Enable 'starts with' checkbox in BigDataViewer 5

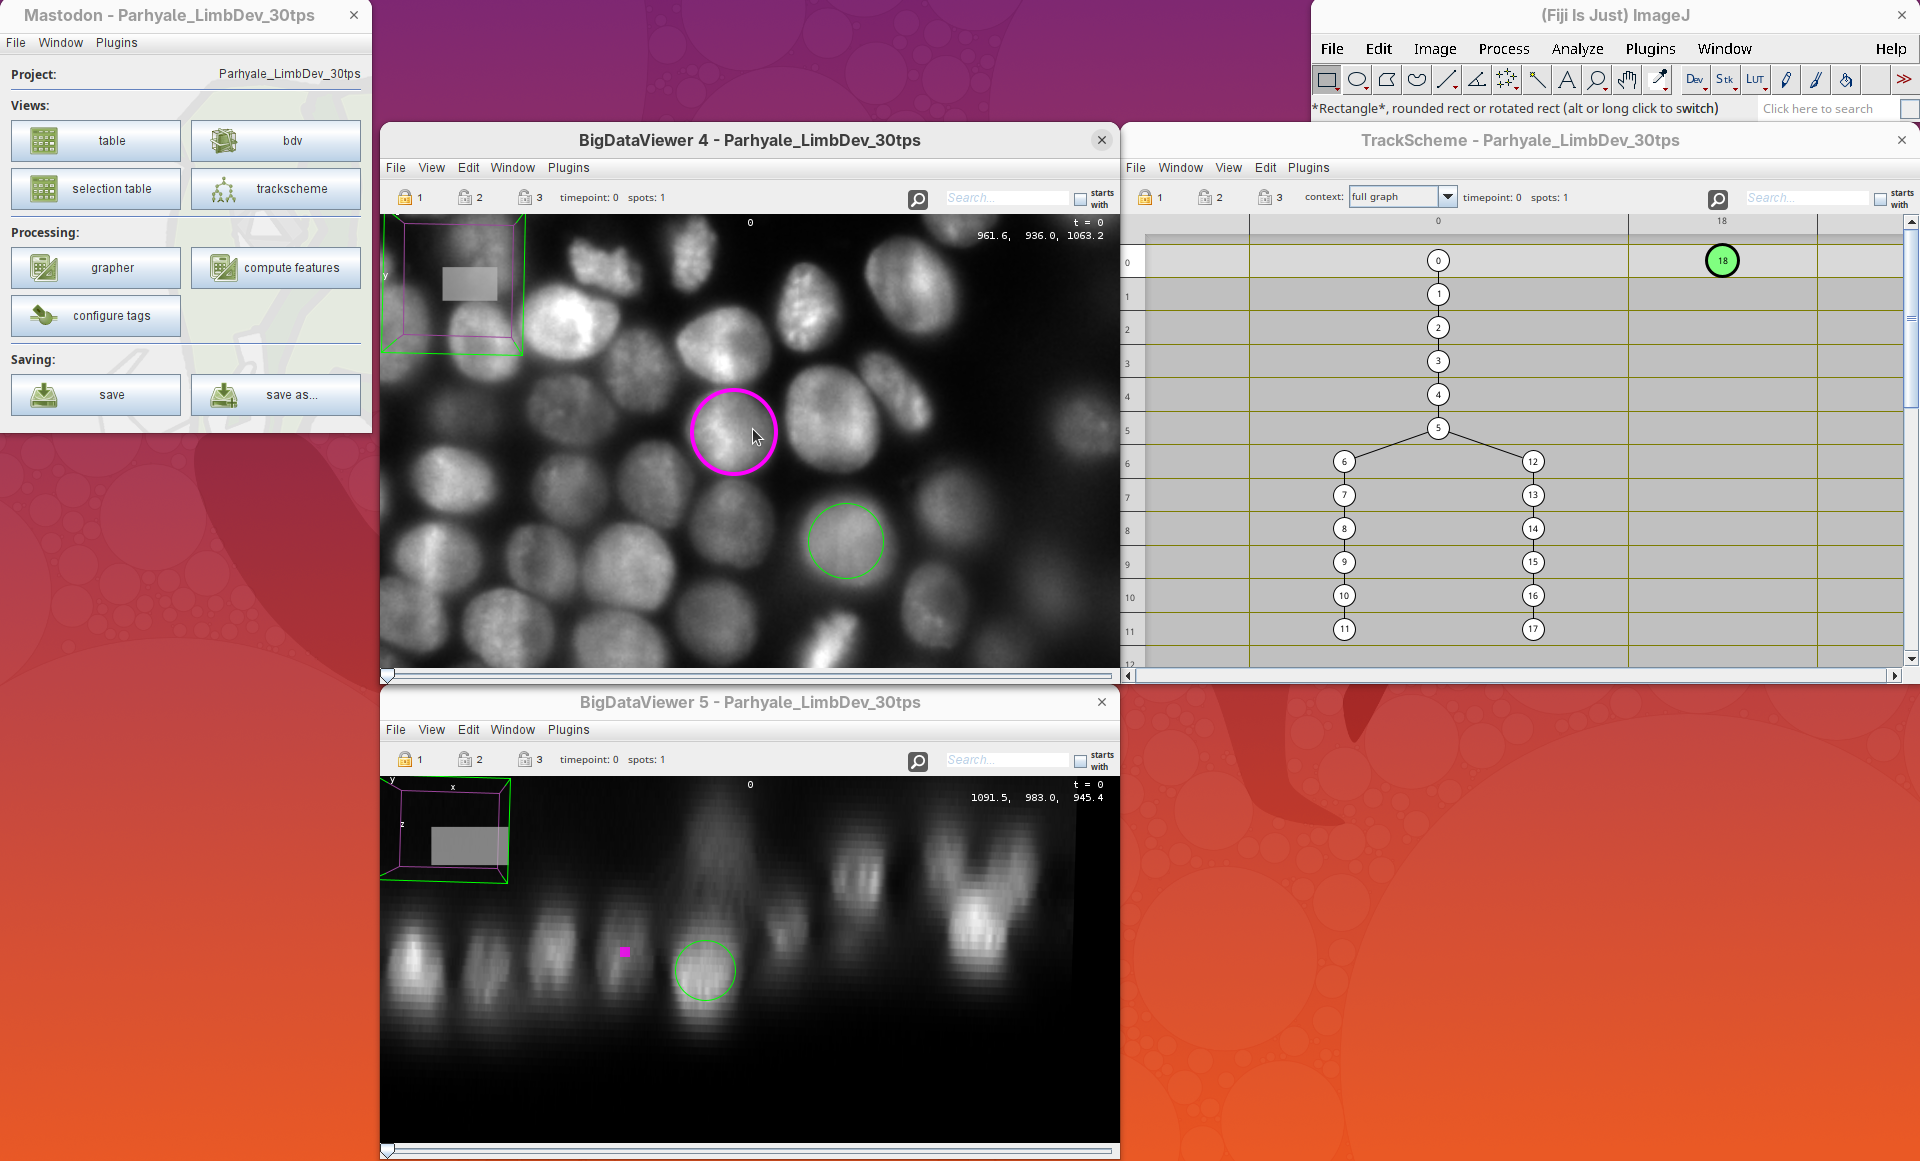[1080, 761]
